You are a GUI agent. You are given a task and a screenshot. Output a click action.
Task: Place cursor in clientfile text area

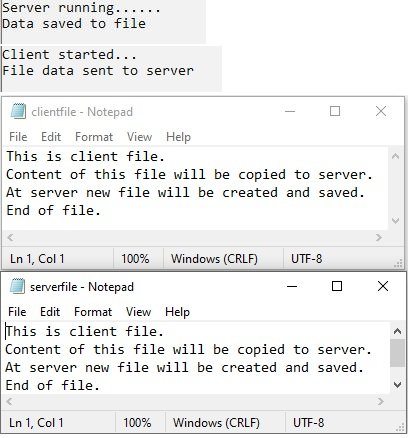tap(196, 188)
